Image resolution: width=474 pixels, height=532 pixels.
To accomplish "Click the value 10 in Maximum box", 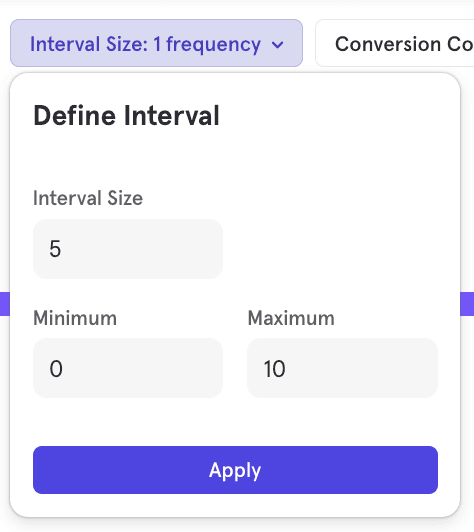I will [x=274, y=368].
